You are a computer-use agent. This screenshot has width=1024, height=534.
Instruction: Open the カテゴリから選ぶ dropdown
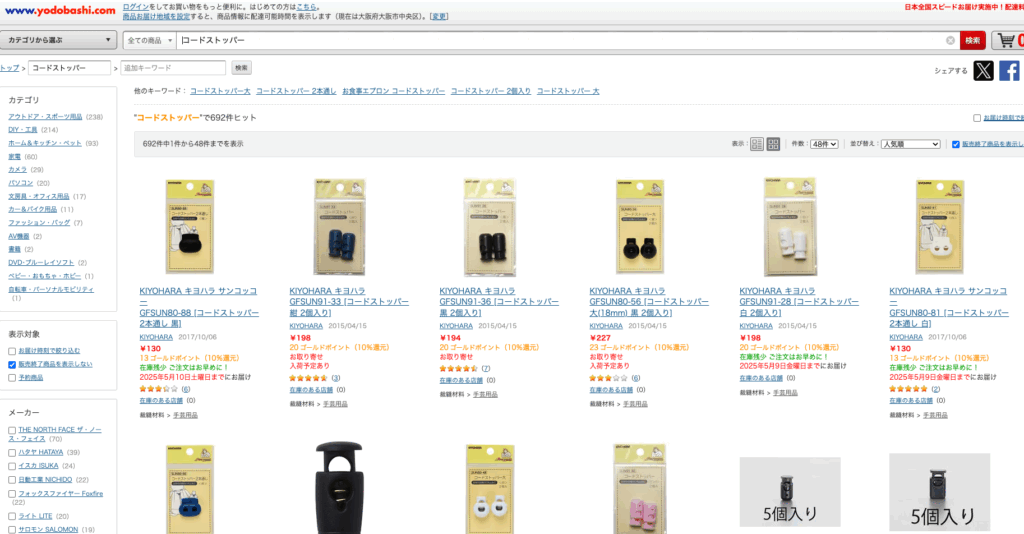point(59,40)
